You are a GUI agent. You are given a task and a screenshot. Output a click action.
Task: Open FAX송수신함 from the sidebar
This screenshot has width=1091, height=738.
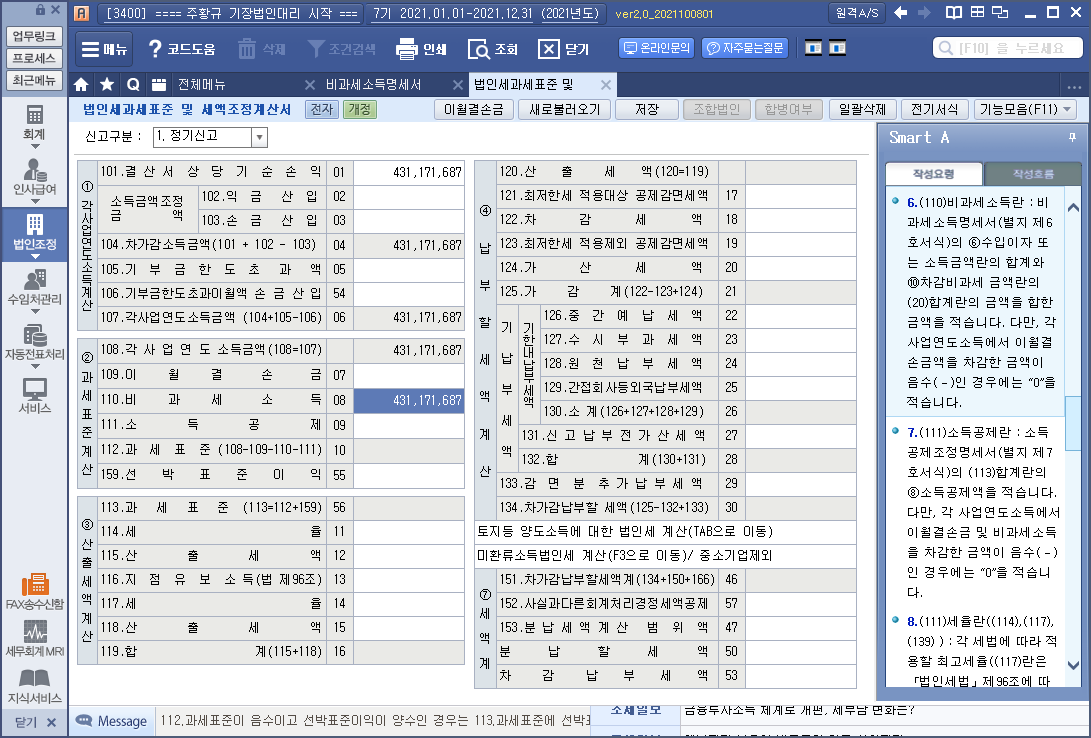(x=34, y=591)
